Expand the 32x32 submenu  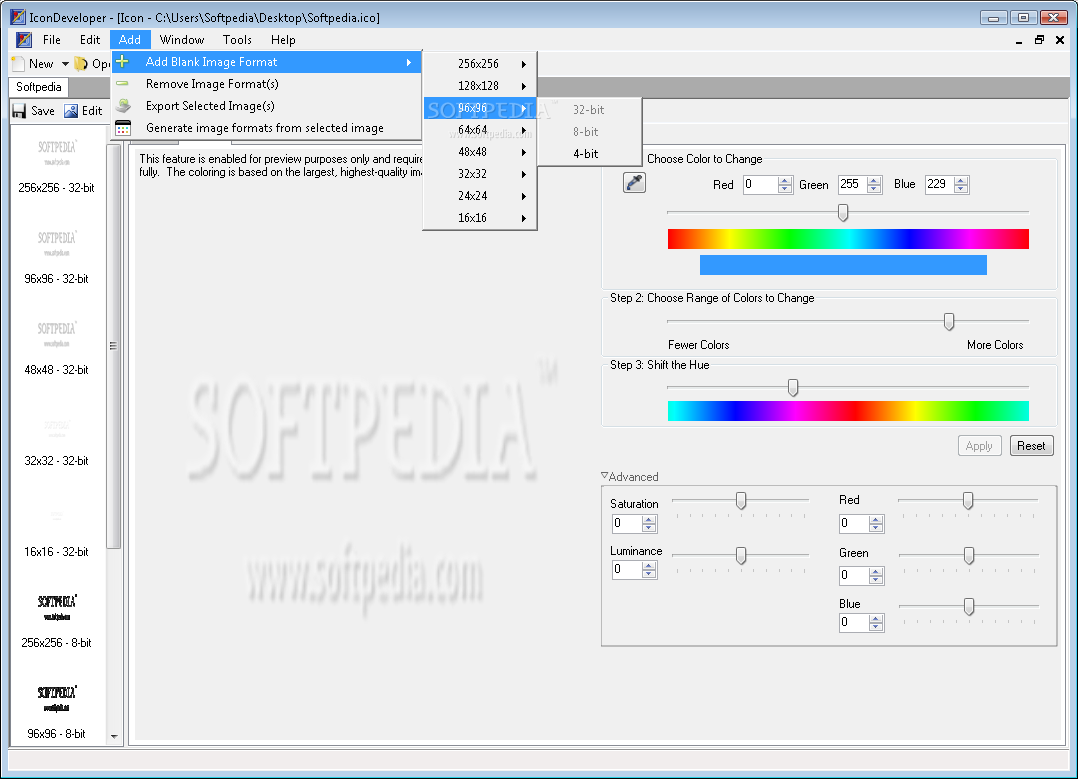pyautogui.click(x=523, y=174)
